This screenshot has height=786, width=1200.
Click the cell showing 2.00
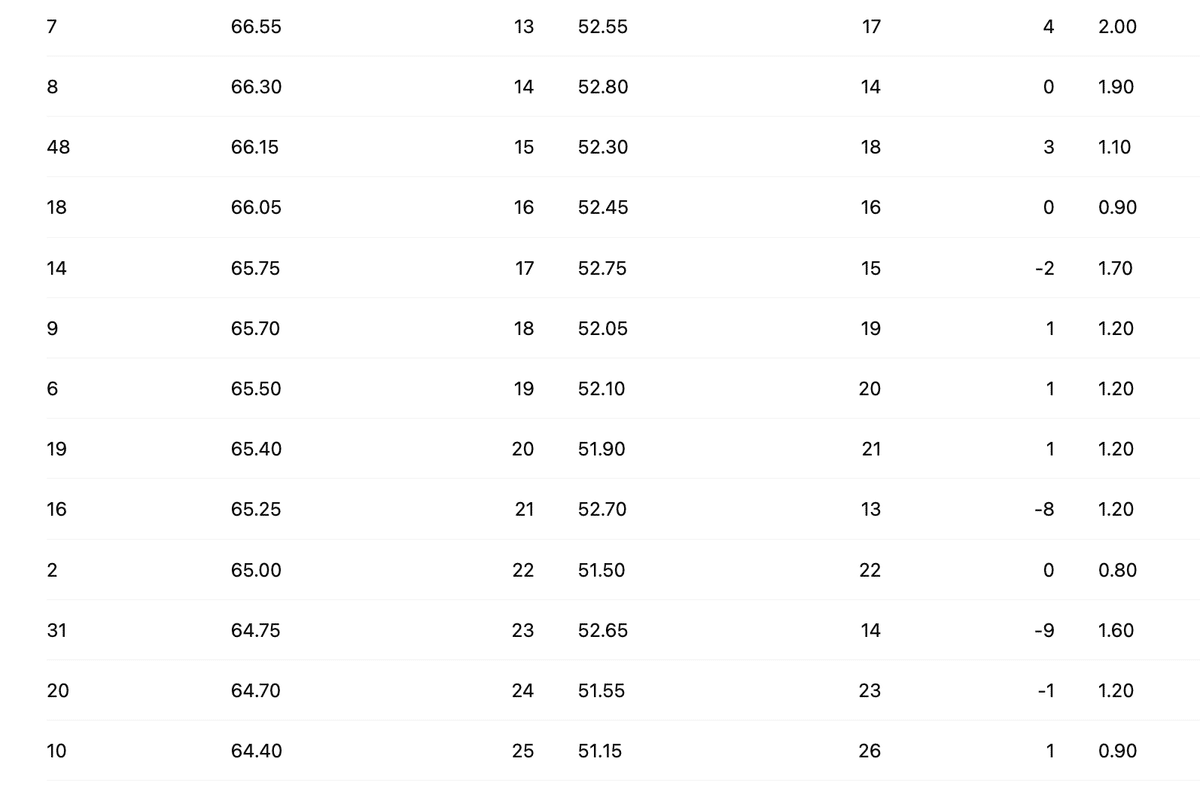coord(1117,27)
